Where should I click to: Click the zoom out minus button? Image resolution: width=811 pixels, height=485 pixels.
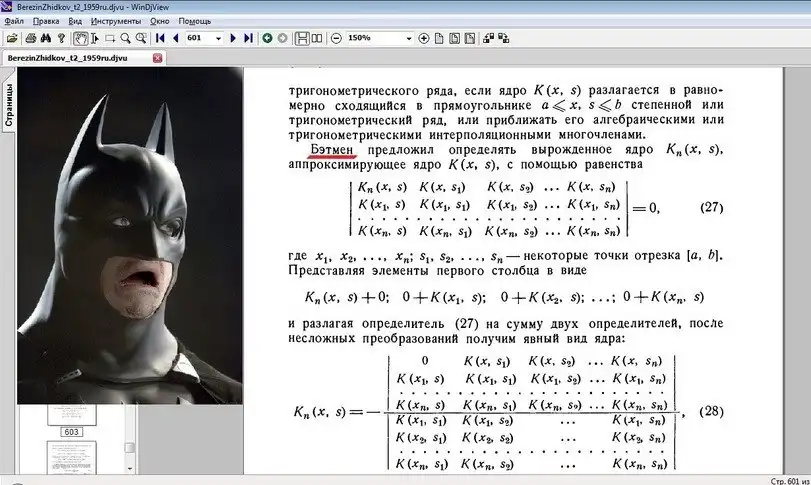[x=335, y=38]
